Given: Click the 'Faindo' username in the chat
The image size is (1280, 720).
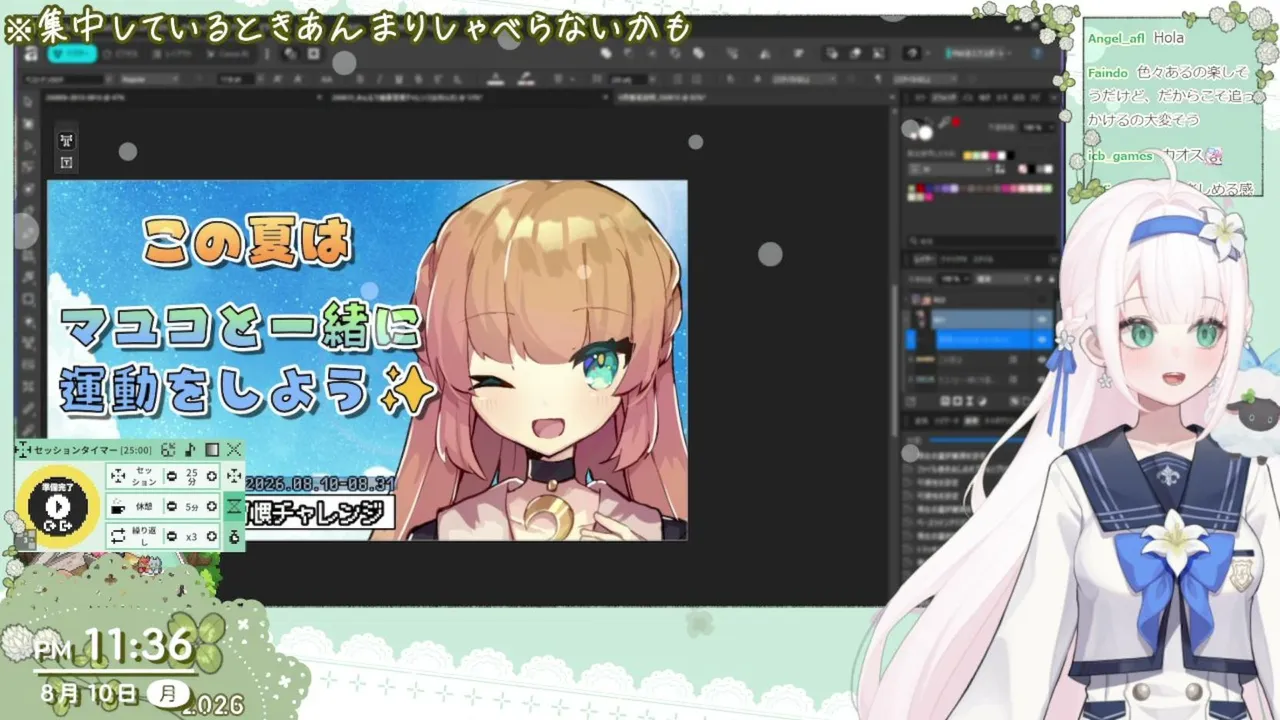Looking at the screenshot, I should pos(1108,73).
